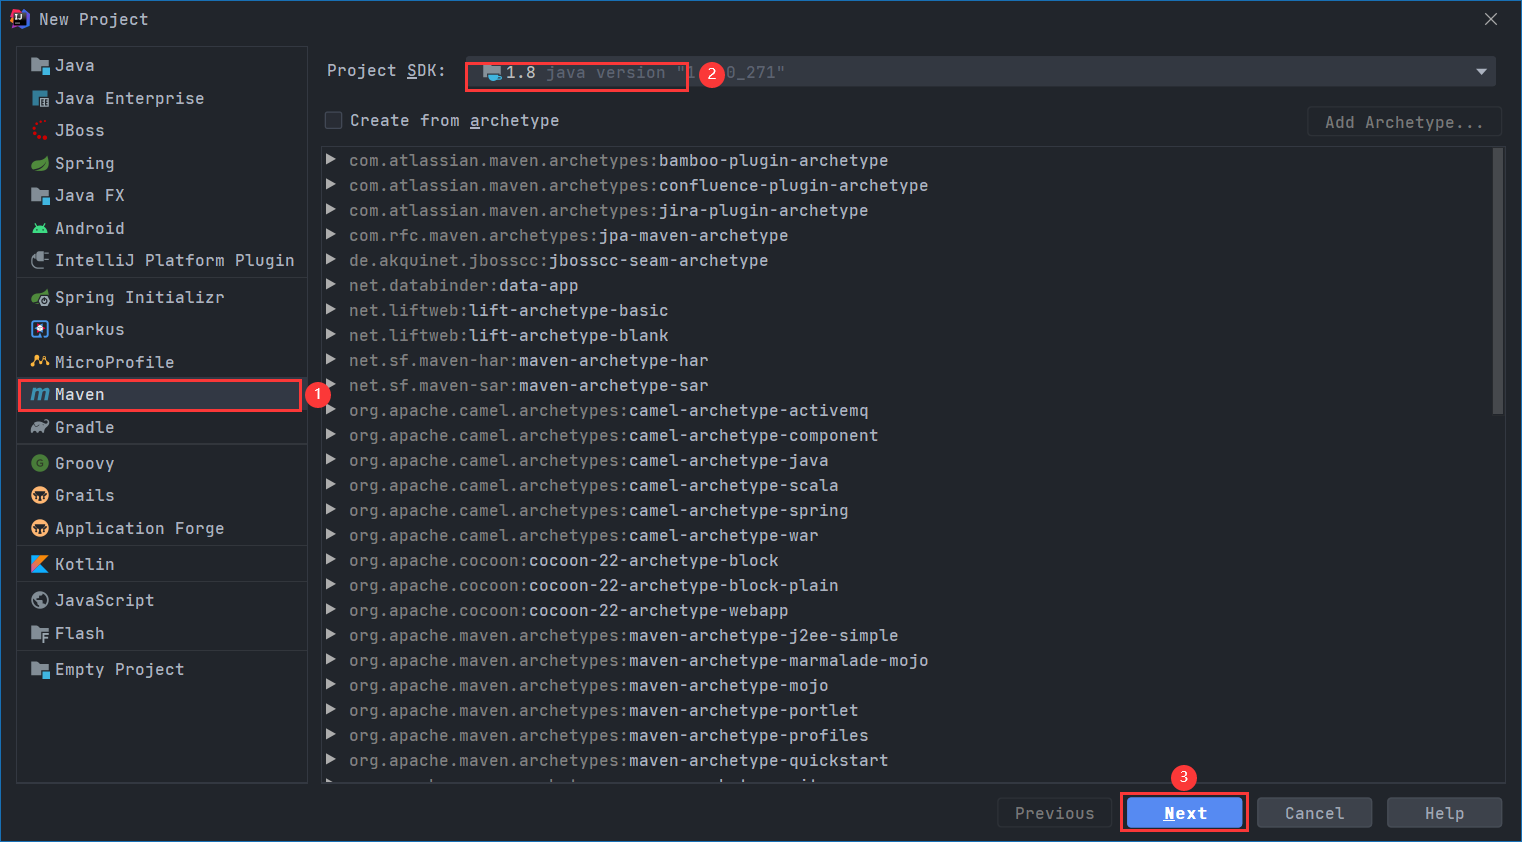Pick the Application Forge icon
This screenshot has width=1522, height=842.
[x=40, y=529]
